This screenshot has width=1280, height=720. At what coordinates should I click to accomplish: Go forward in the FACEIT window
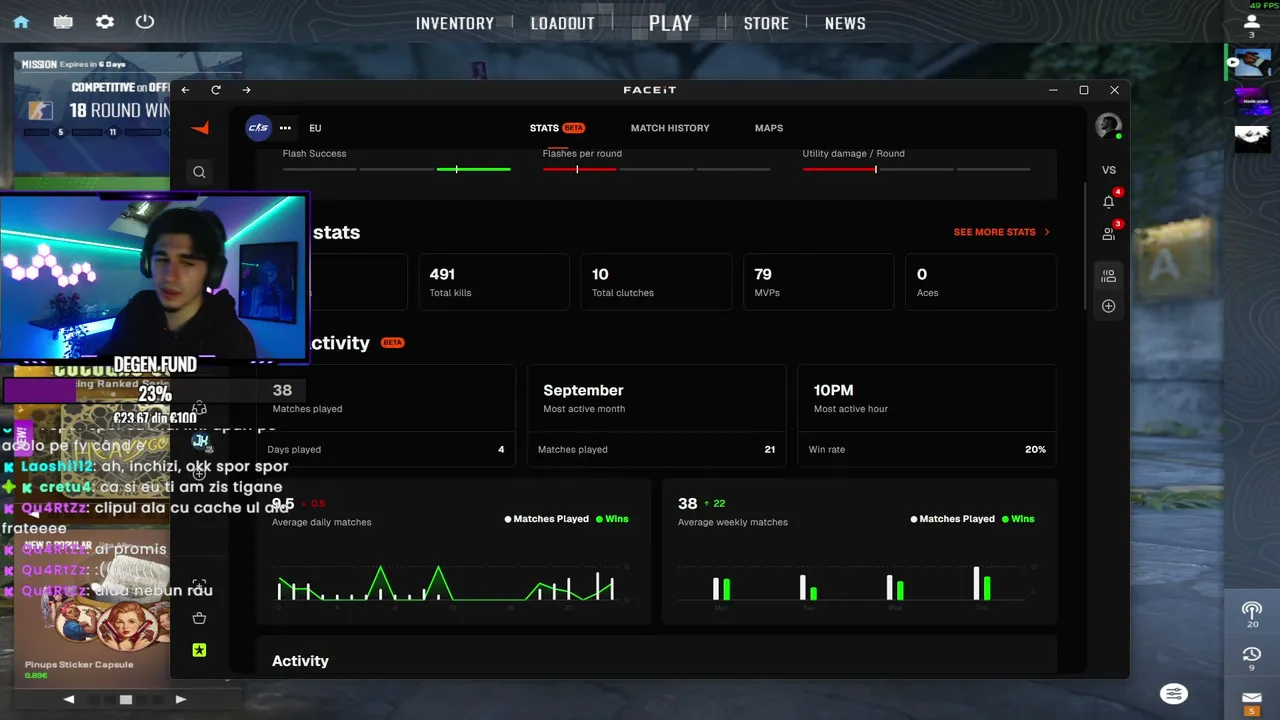point(246,90)
